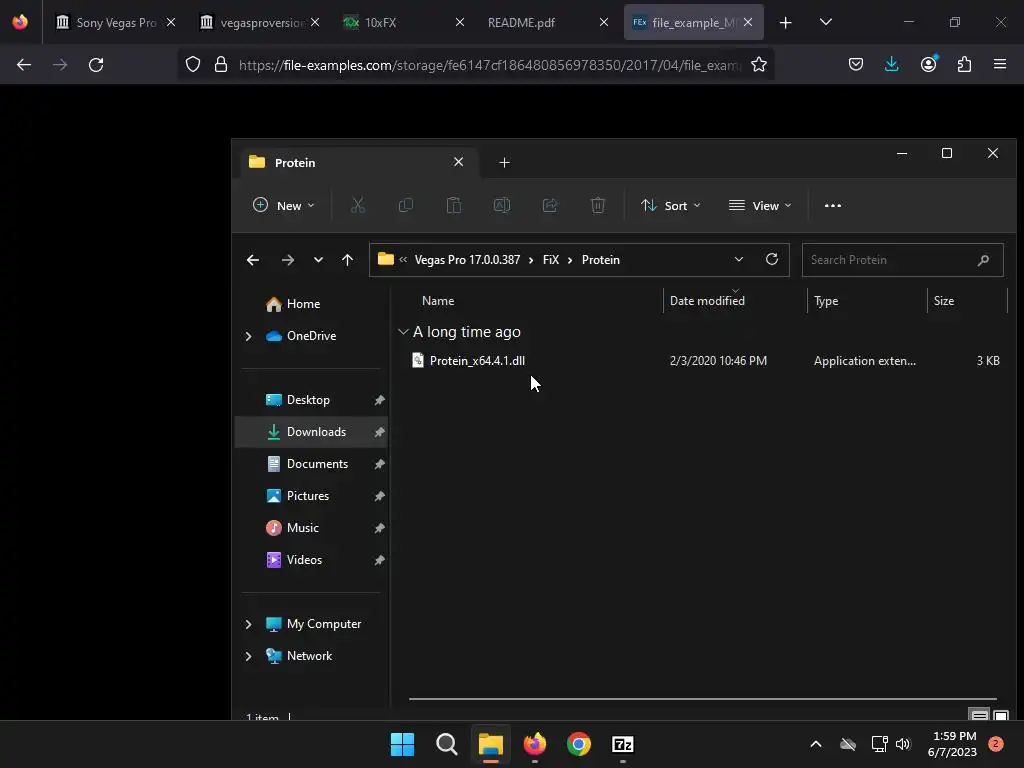This screenshot has width=1024, height=768.
Task: List all Firefox tabs dropdown
Action: click(825, 22)
